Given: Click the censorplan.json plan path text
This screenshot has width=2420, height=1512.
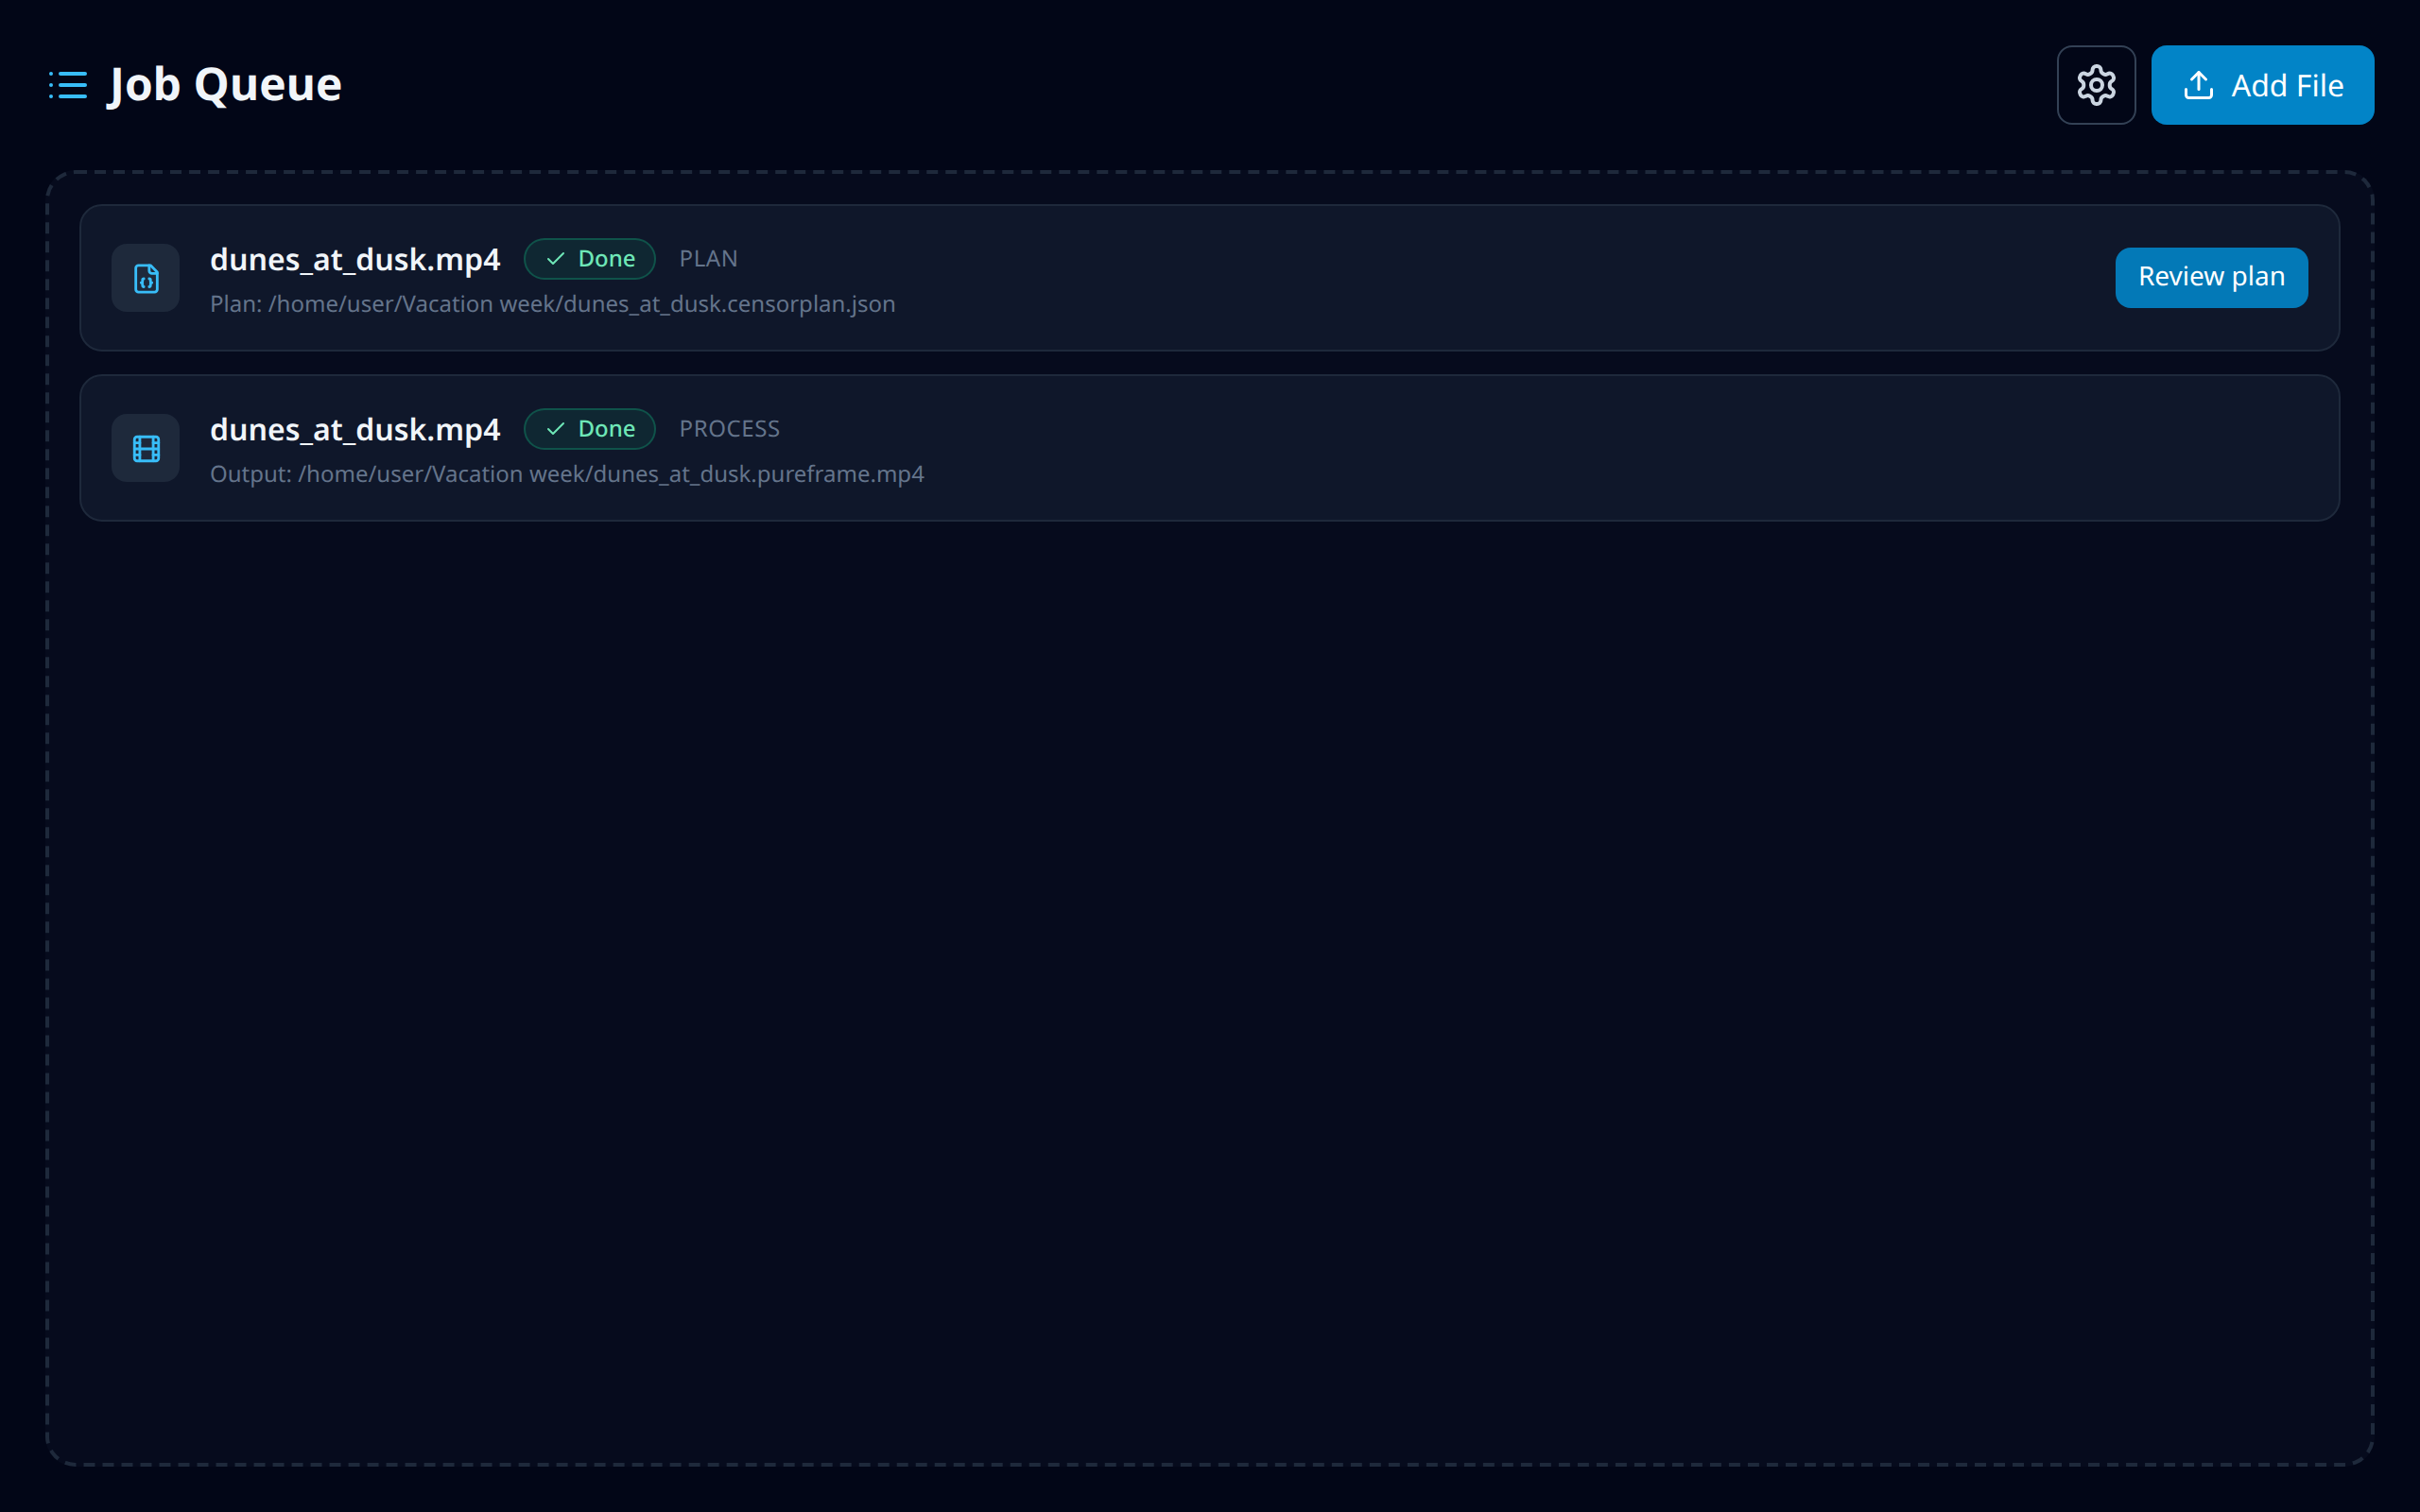Looking at the screenshot, I should click(x=553, y=304).
